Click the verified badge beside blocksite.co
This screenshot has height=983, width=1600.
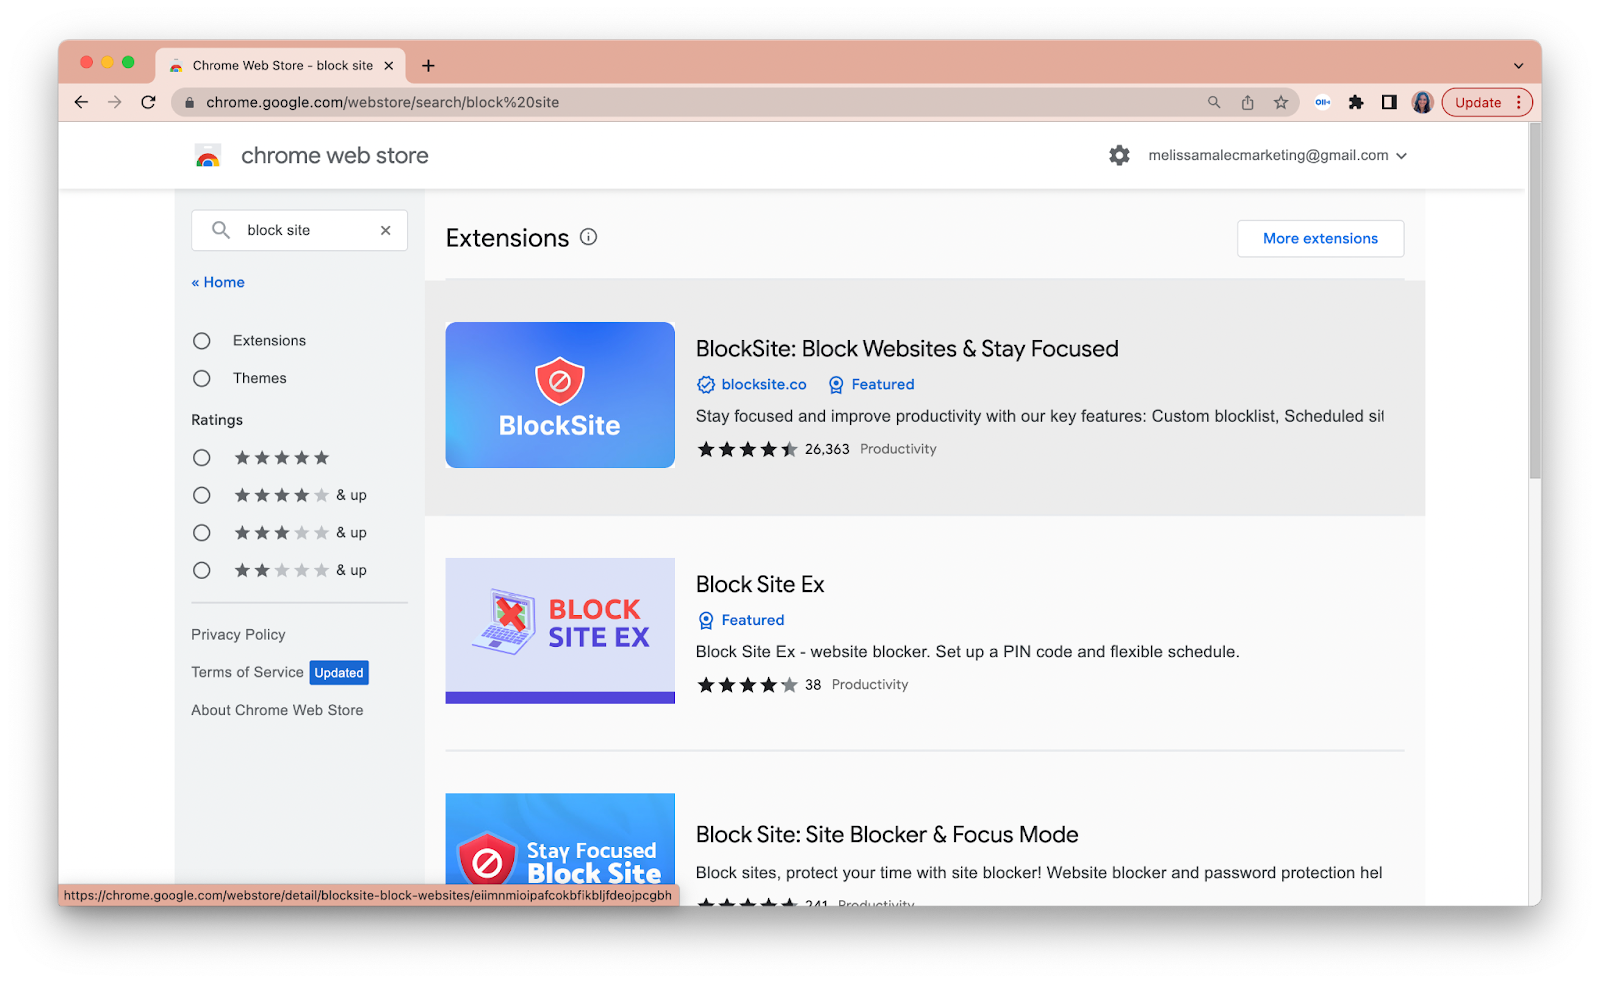pos(706,385)
